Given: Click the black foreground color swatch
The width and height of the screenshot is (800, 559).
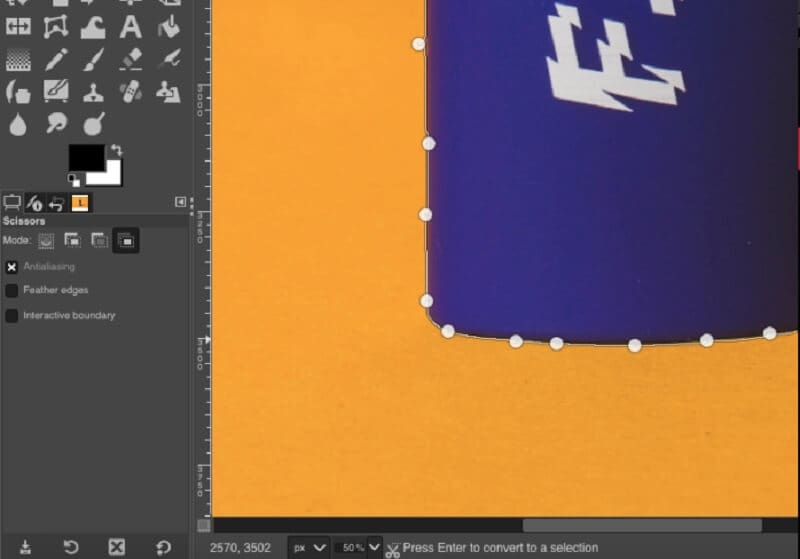Looking at the screenshot, I should click(85, 157).
